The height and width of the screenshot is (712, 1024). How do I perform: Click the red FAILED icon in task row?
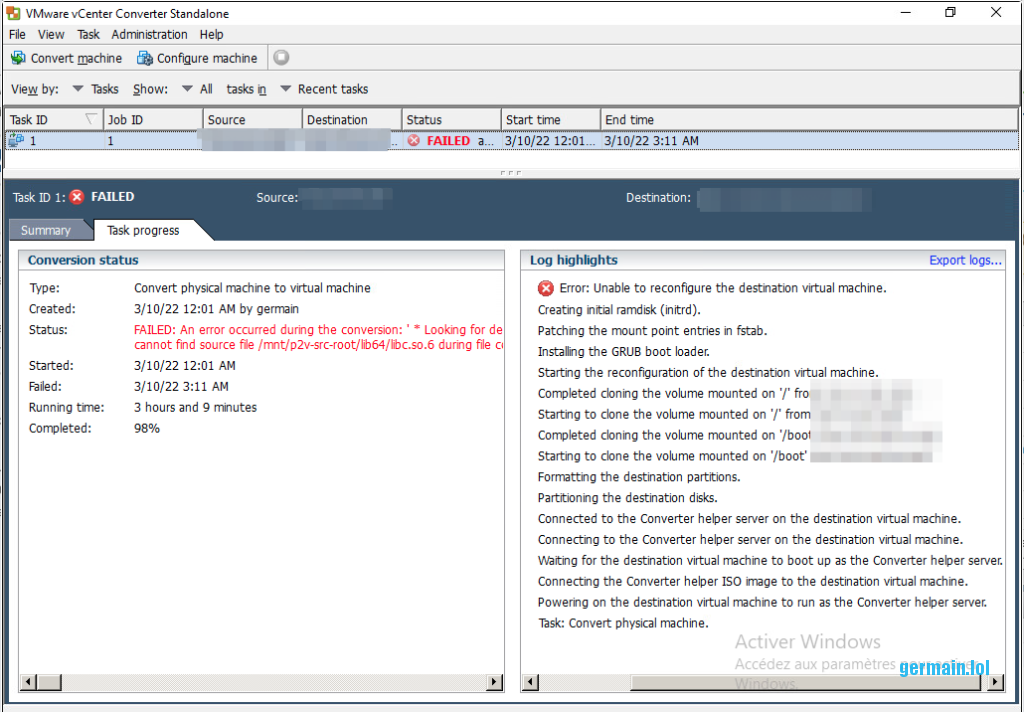pos(414,141)
